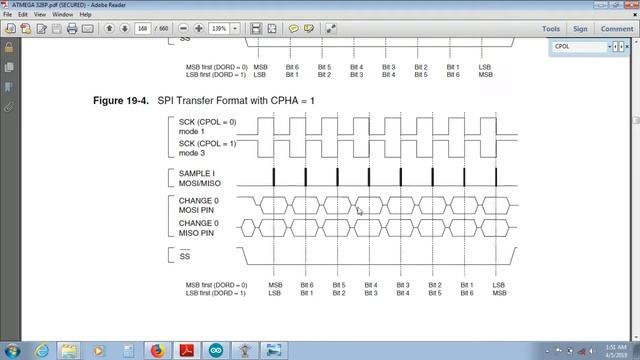Switch to Arduino IDE in taskbar
Viewport: 640px width, 360px height.
pyautogui.click(x=216, y=351)
